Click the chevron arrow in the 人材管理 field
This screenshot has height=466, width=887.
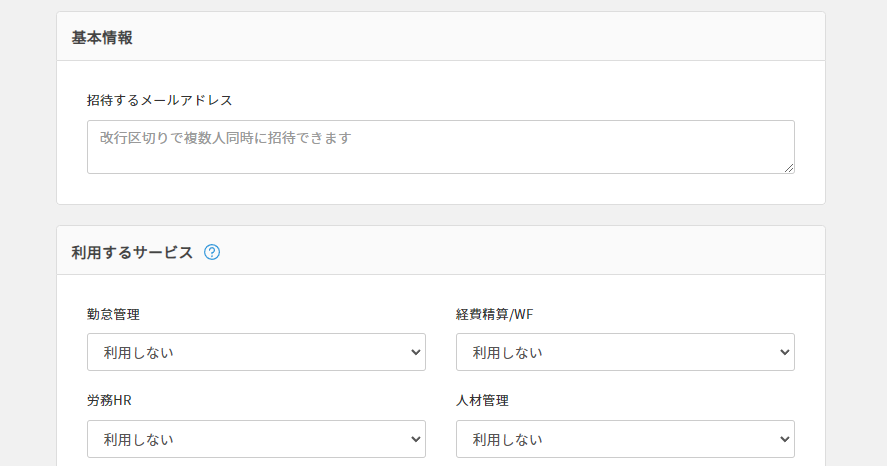click(x=784, y=439)
